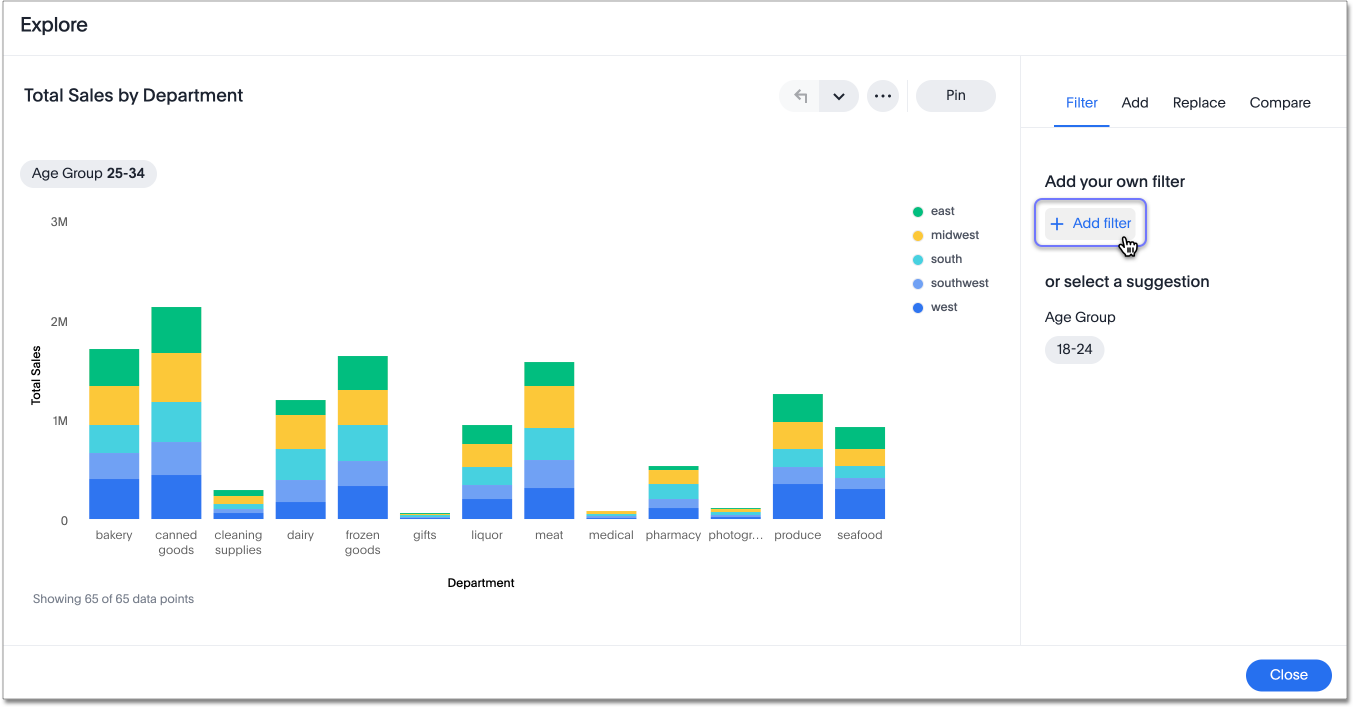This screenshot has width=1354, height=708.
Task: Open the Replace tab
Action: pos(1198,103)
